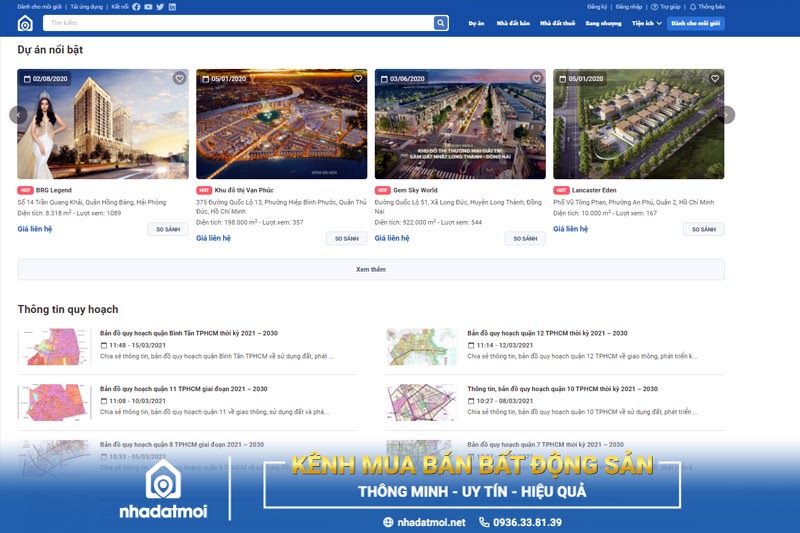Open article quy hoạch quận 10 TPHCM

pos(562,389)
